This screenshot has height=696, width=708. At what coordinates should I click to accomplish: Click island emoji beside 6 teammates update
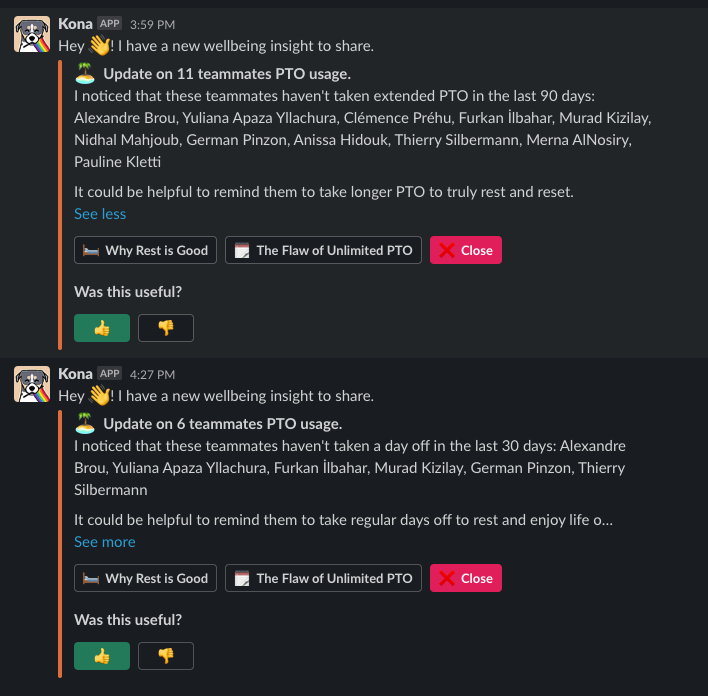point(85,423)
